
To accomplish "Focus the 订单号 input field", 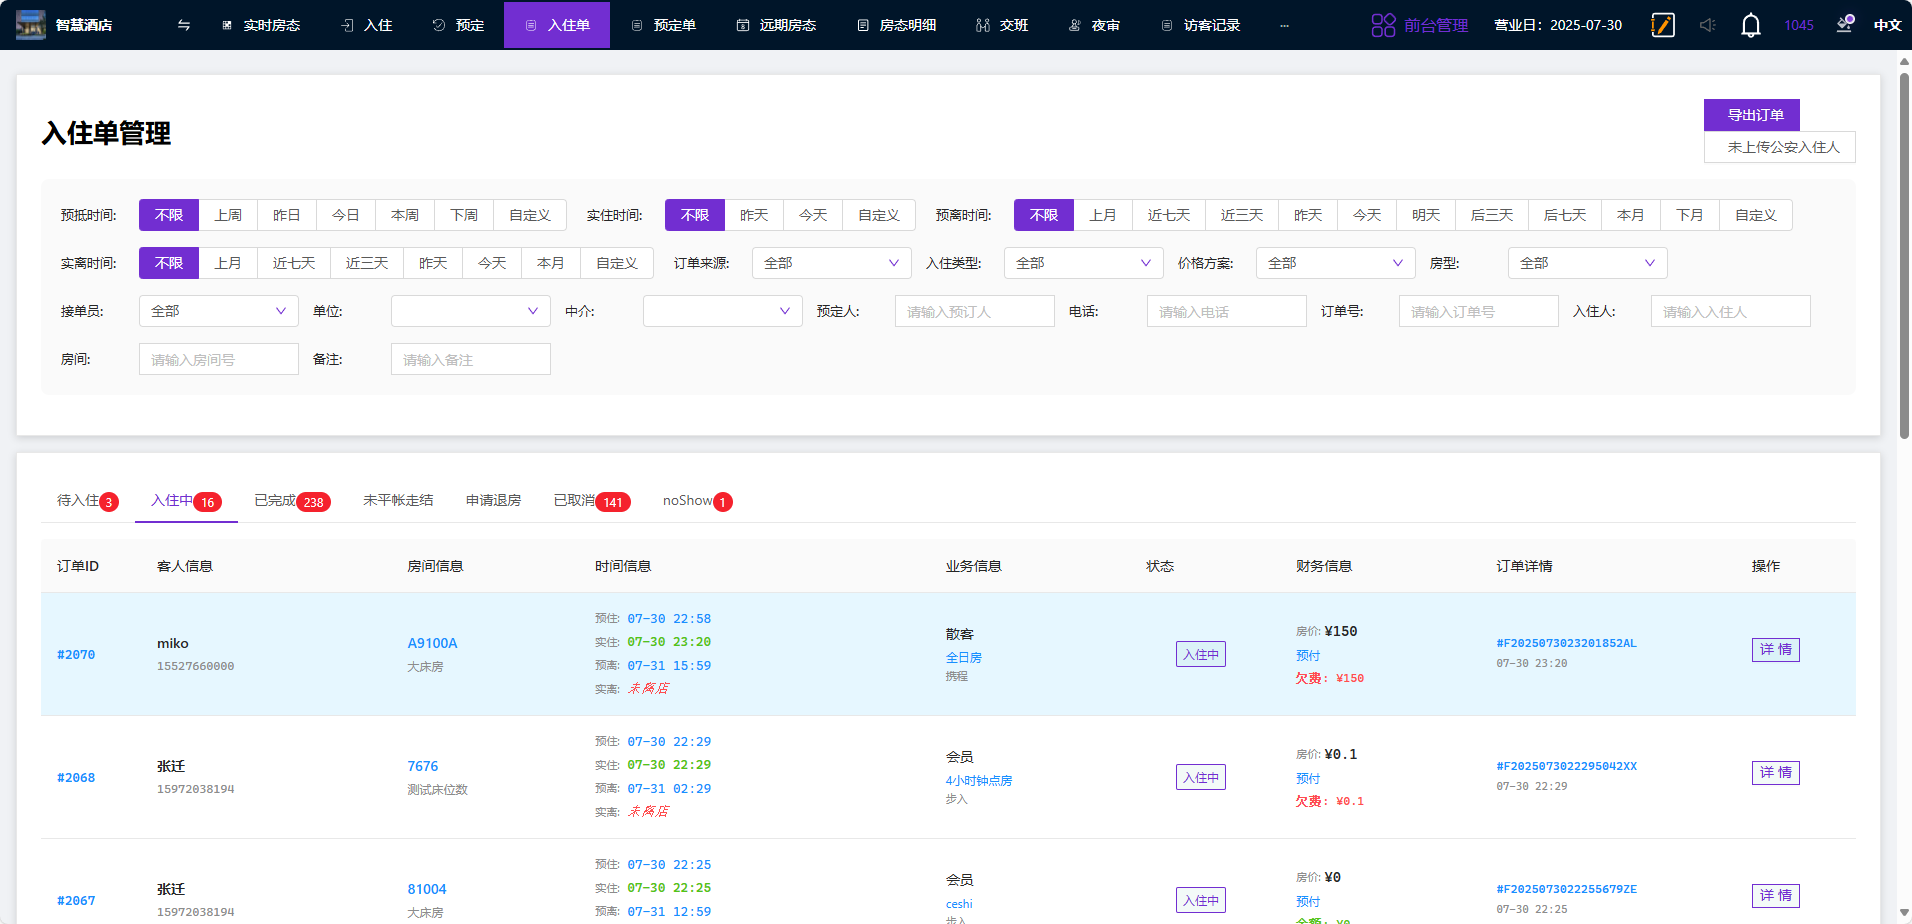I will coord(1479,311).
